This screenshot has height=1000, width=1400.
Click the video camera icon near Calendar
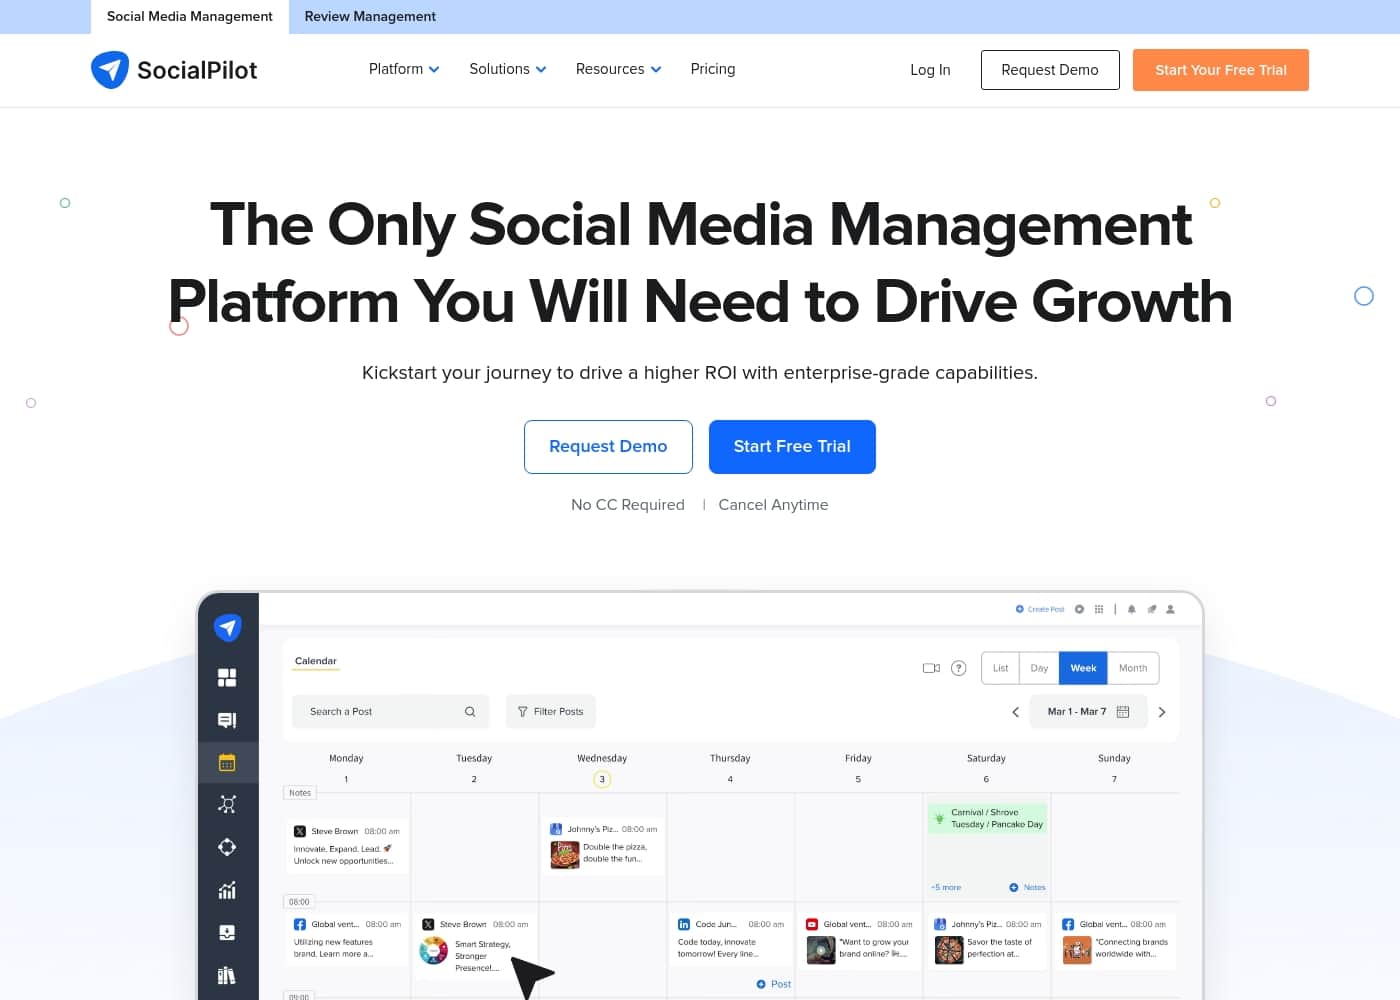[x=931, y=668]
